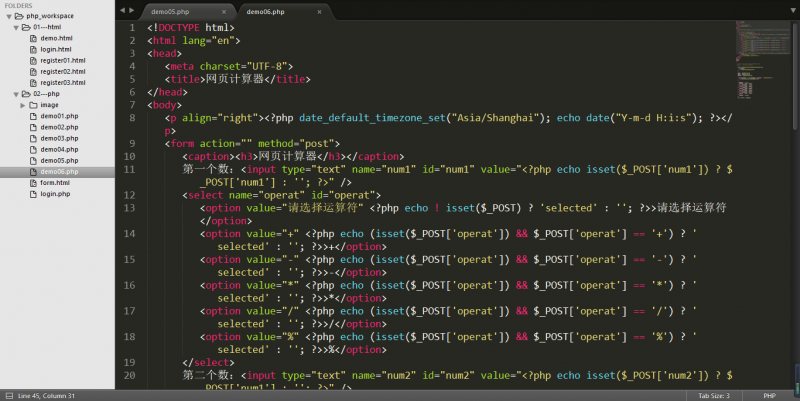Click the side bar toggle icon in status bar
This screenshot has width=800, height=401.
tap(7, 395)
